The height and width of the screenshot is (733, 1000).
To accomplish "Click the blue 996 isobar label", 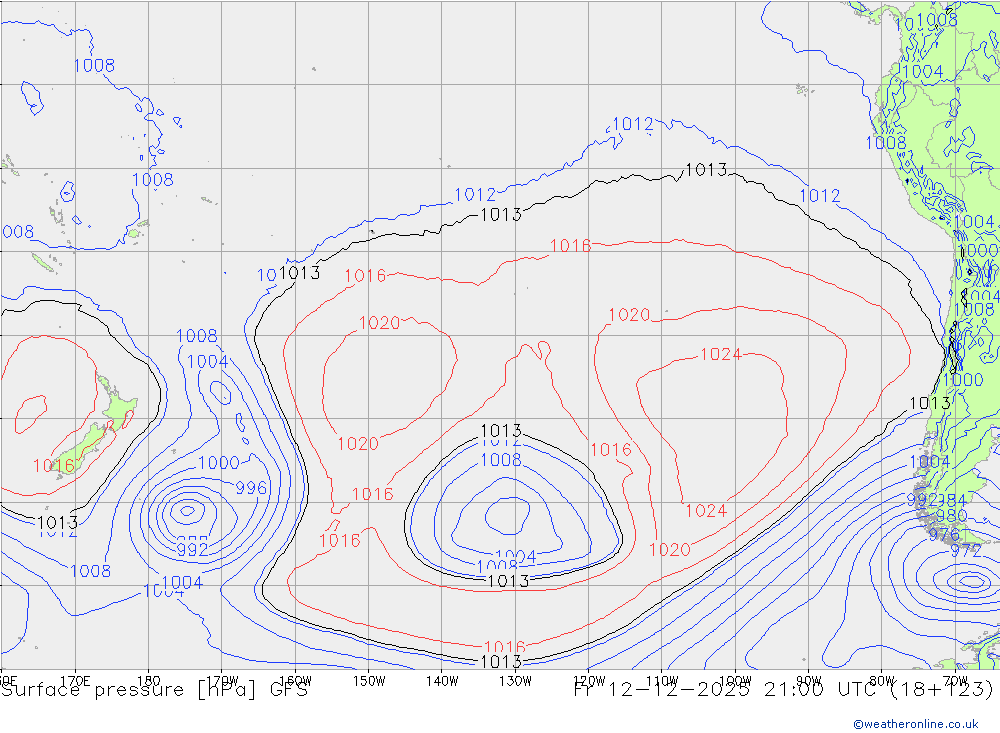I will pos(251,488).
